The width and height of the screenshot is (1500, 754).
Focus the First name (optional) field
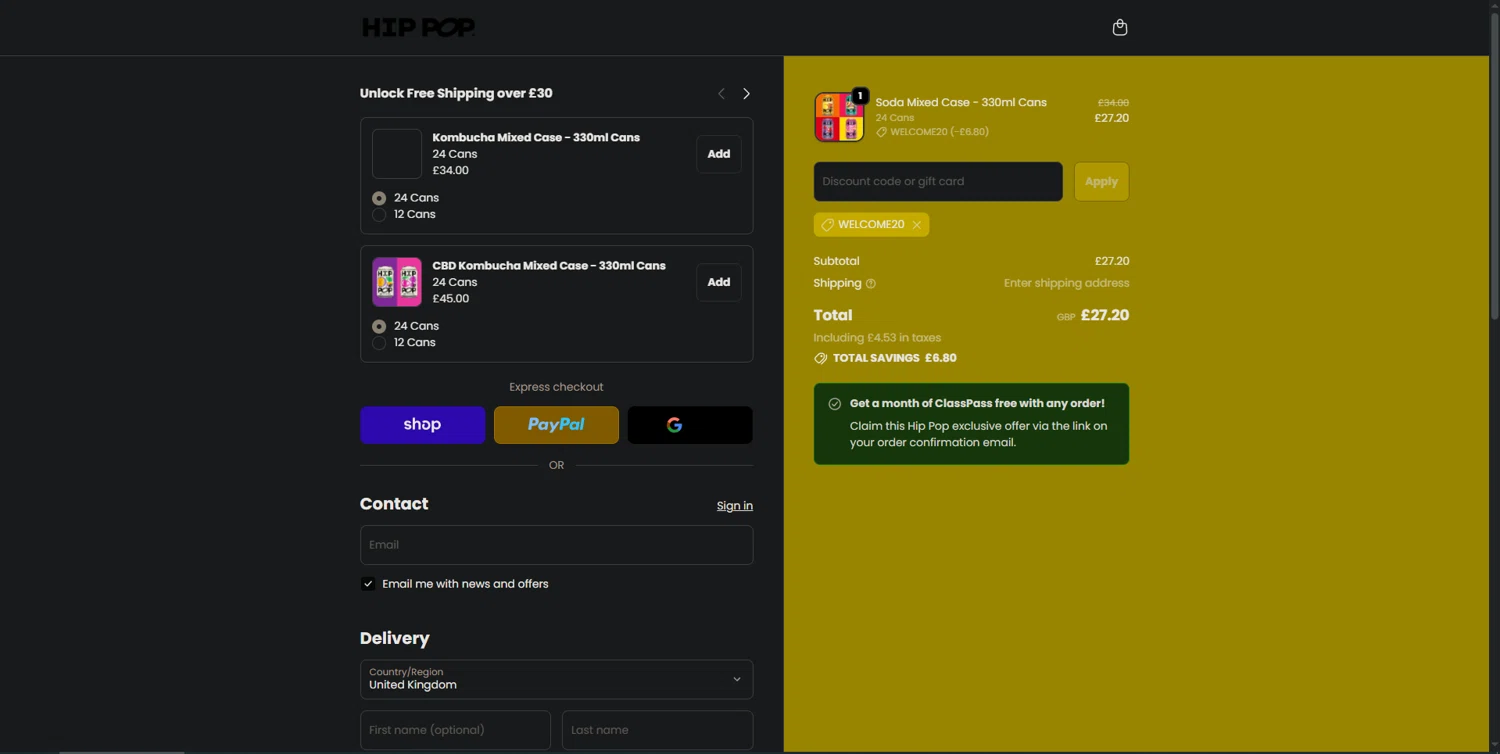tap(455, 730)
